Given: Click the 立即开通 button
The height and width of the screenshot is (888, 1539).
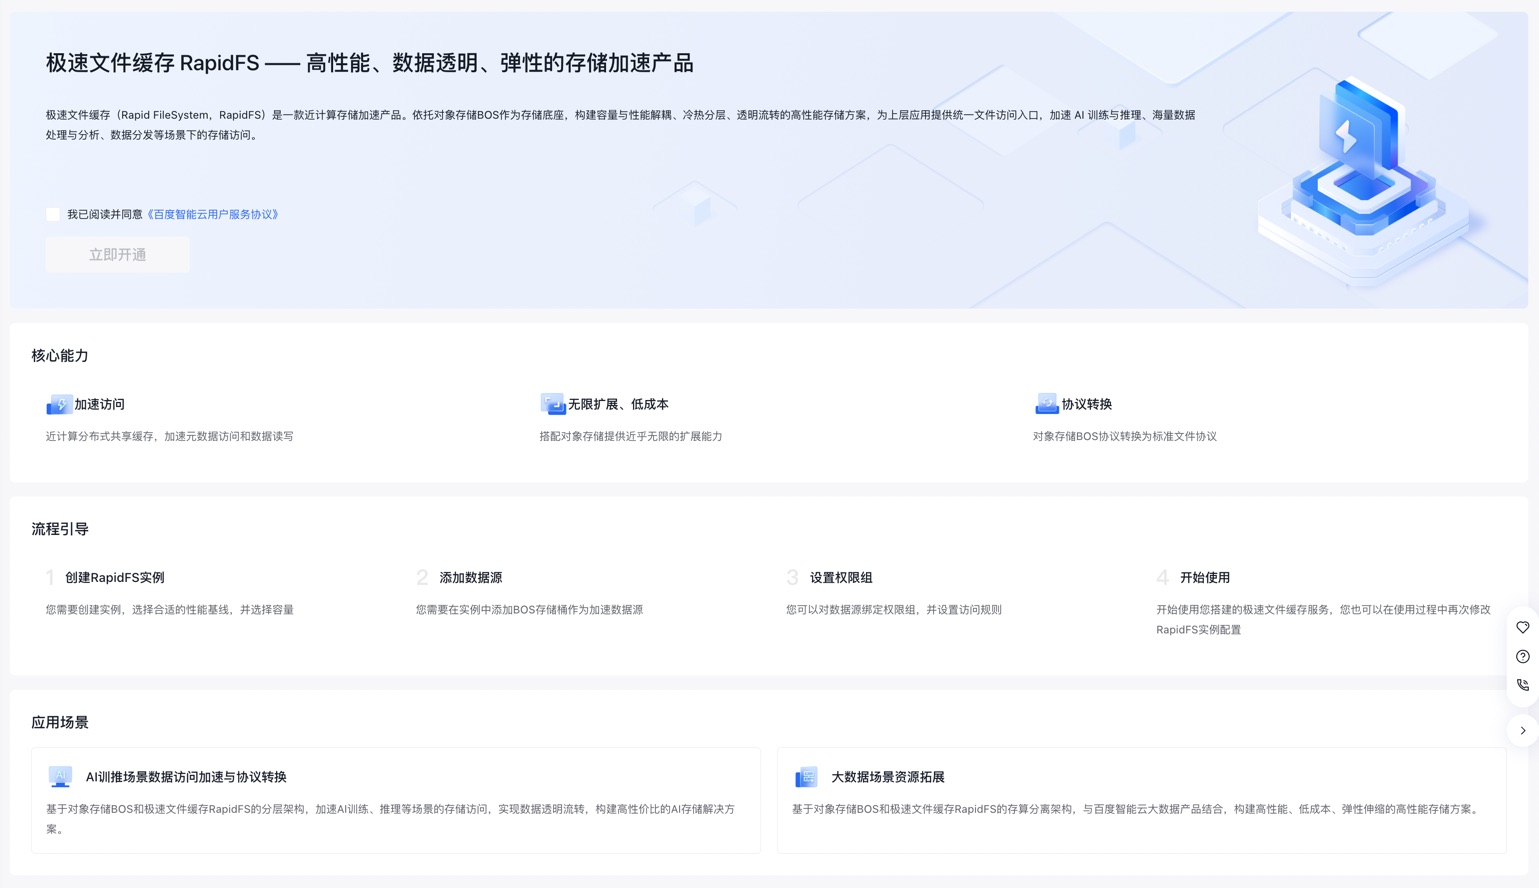Looking at the screenshot, I should 117,255.
